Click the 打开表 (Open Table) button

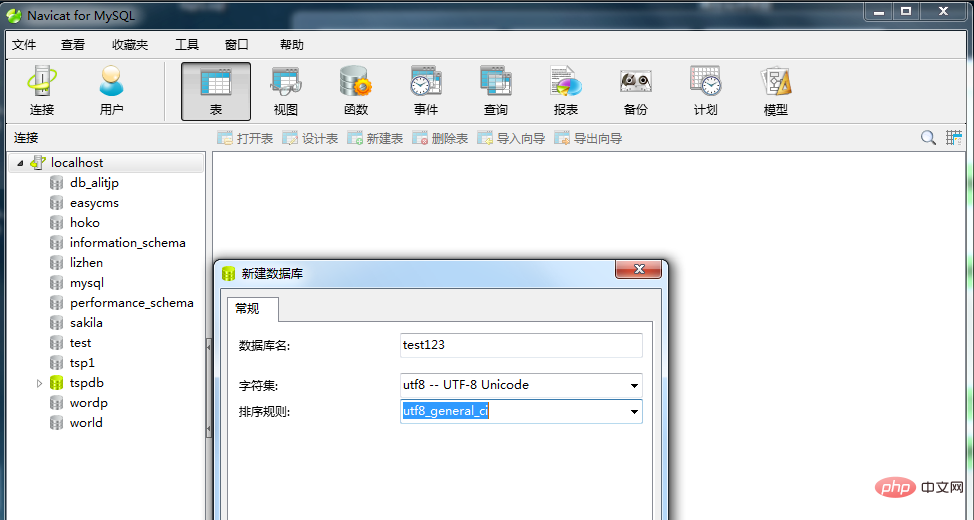pyautogui.click(x=245, y=138)
